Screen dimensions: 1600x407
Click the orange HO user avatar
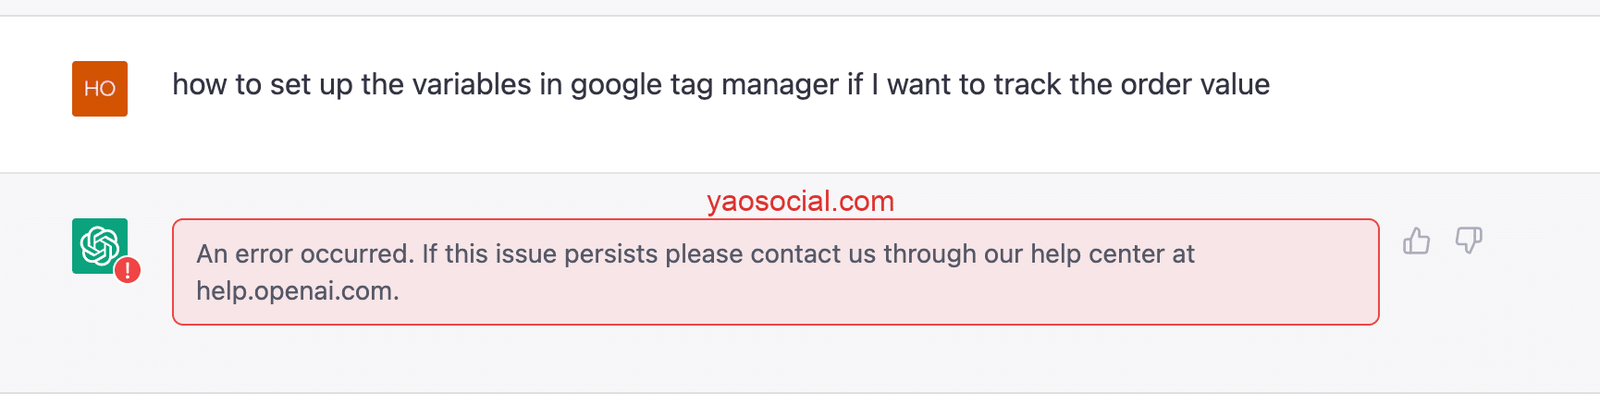100,88
